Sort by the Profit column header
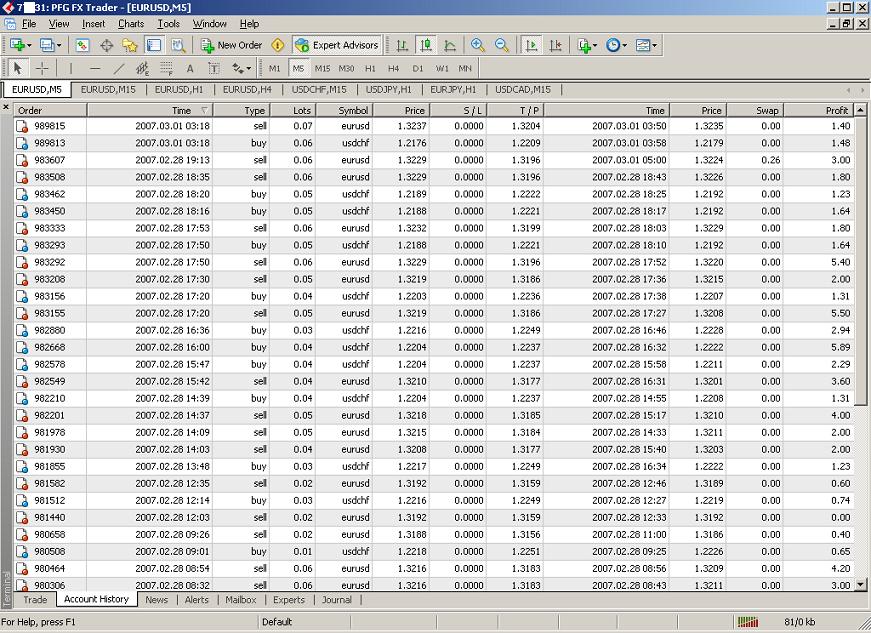This screenshot has height=633, width=871. click(817, 110)
